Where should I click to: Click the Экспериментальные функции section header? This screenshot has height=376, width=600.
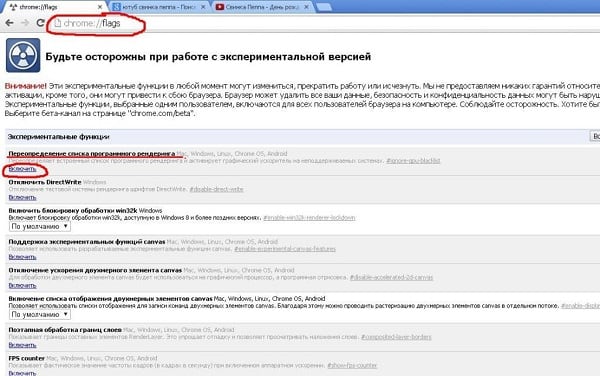click(x=59, y=137)
